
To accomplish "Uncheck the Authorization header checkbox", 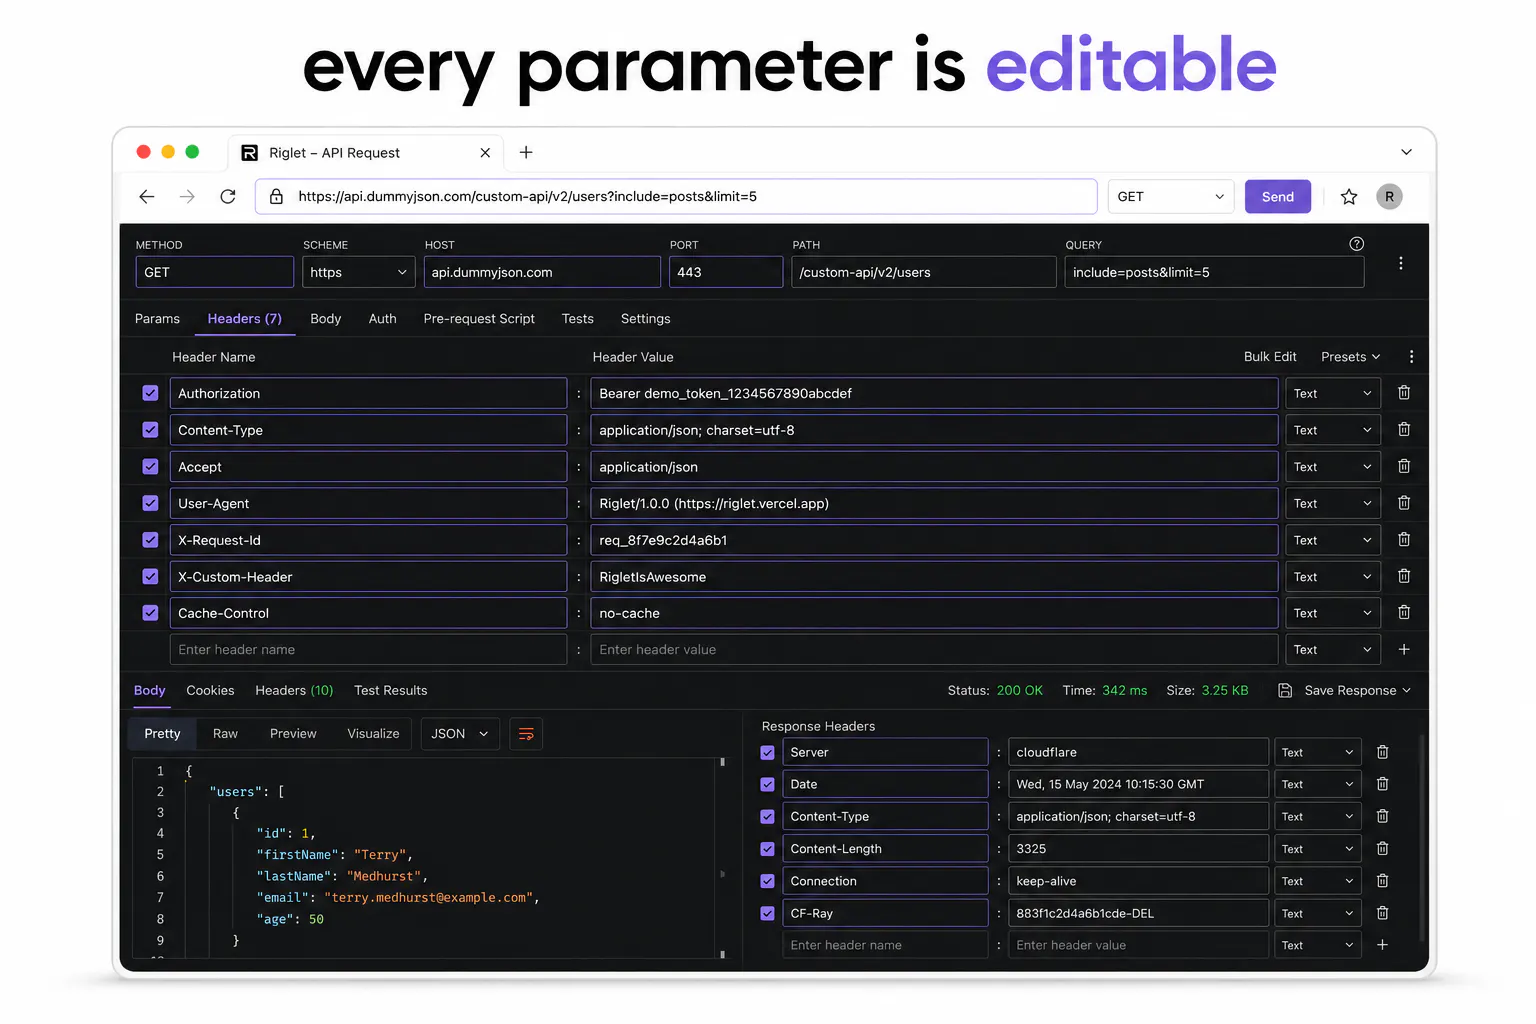I will point(150,393).
